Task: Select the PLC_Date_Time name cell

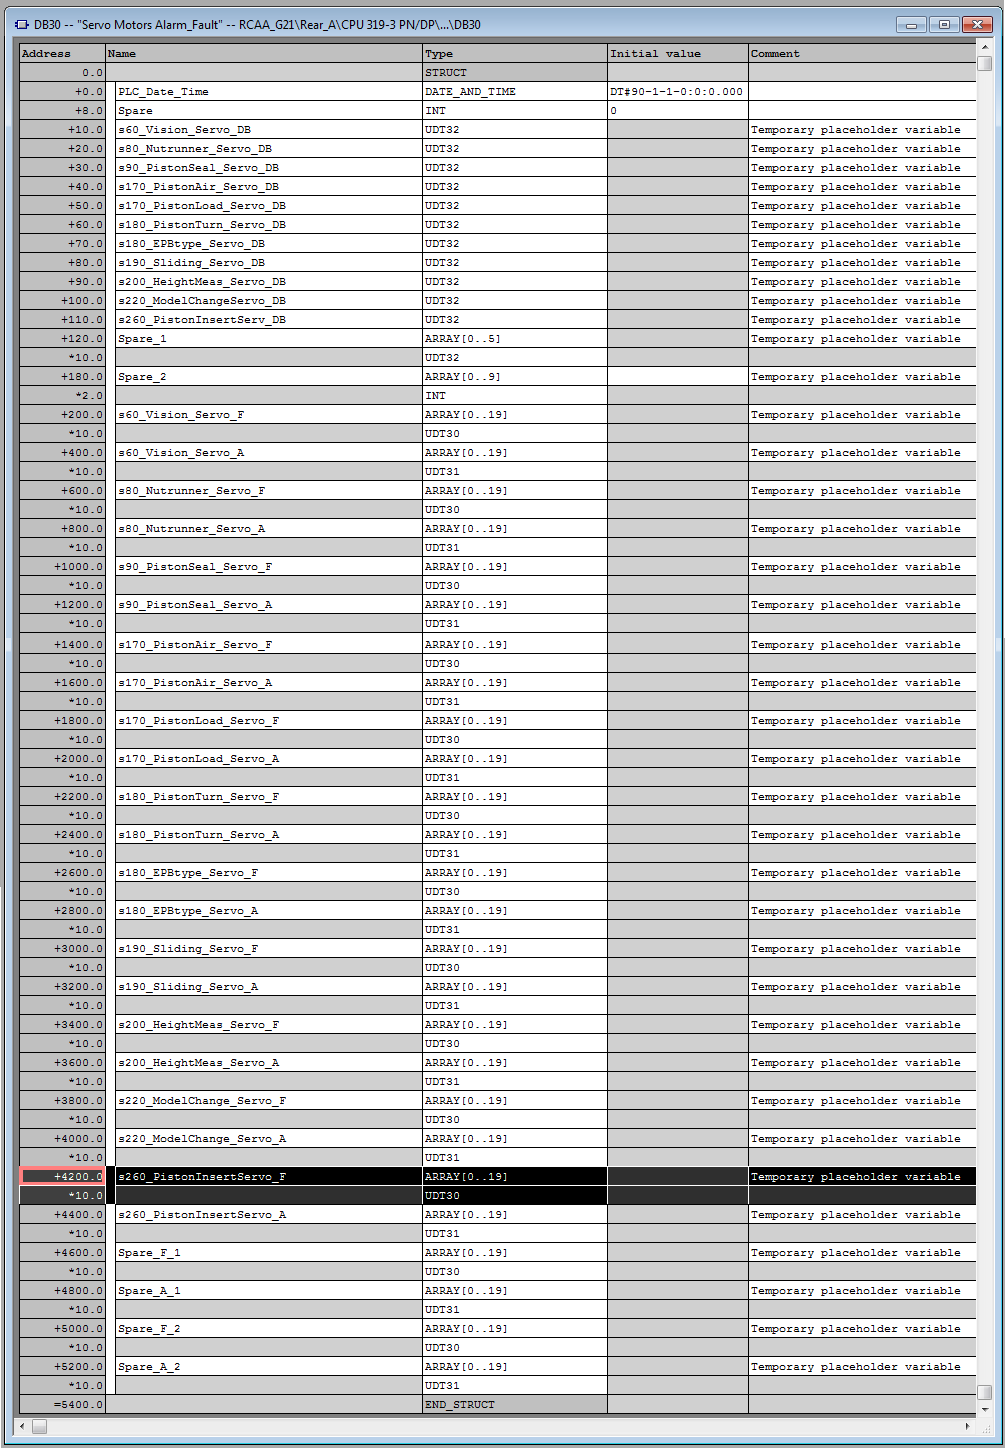Action: (269, 92)
